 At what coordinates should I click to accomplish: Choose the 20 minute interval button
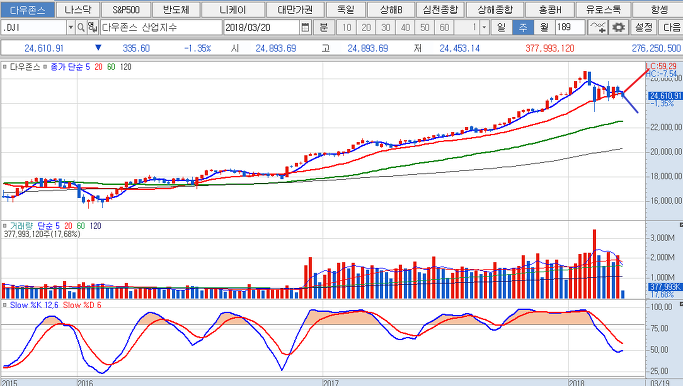coord(366,27)
